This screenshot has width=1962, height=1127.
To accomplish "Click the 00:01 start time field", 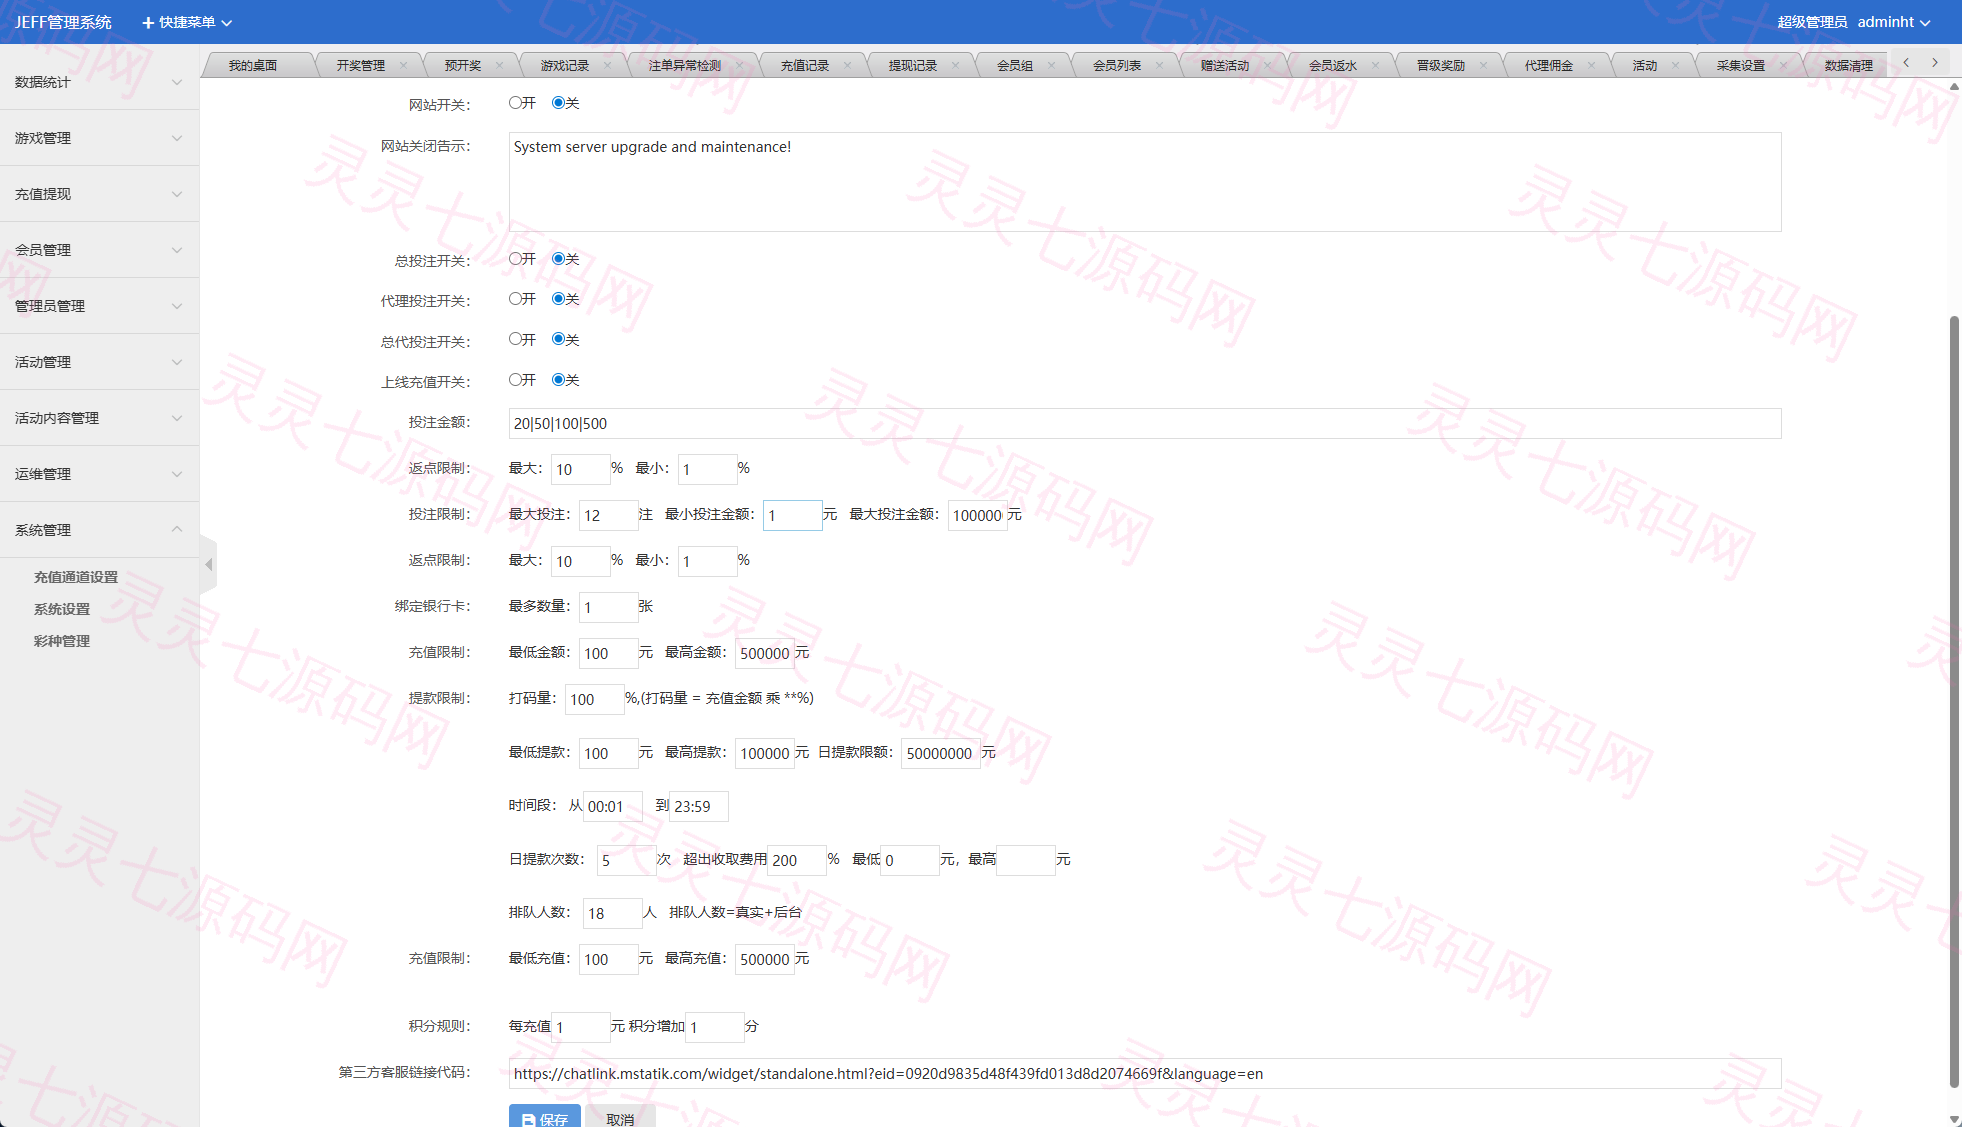I will pyautogui.click(x=613, y=806).
